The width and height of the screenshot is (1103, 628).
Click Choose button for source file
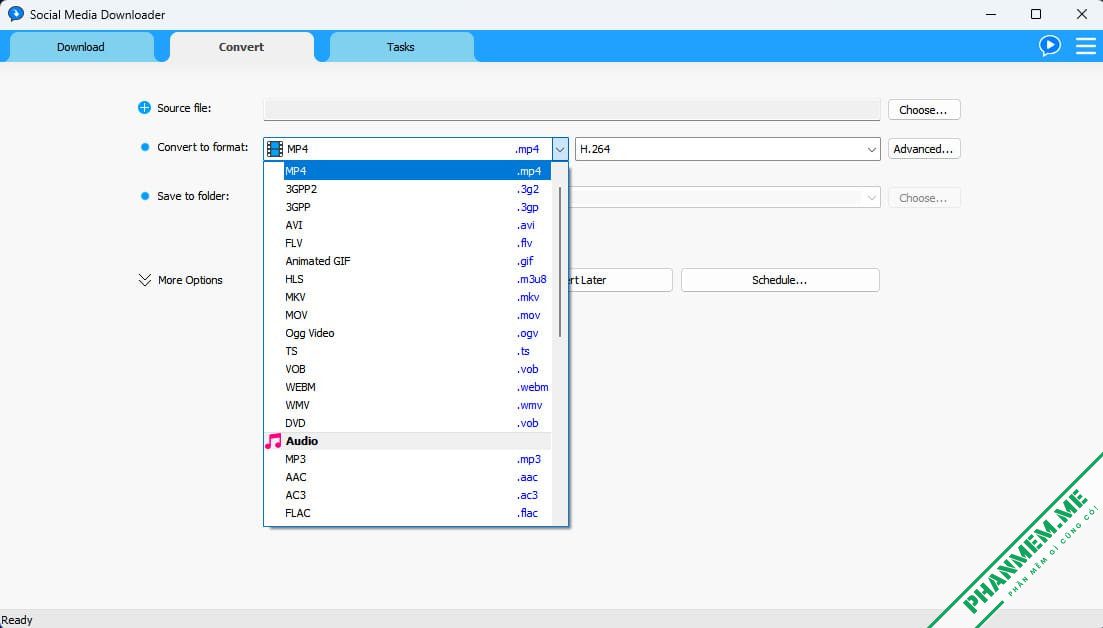pos(924,110)
